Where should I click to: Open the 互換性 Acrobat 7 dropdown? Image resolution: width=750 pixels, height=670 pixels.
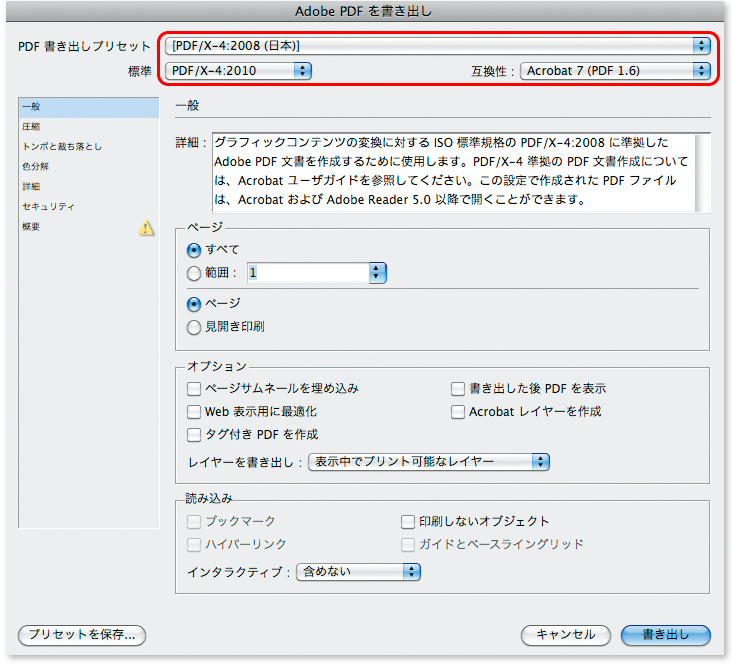coord(615,71)
